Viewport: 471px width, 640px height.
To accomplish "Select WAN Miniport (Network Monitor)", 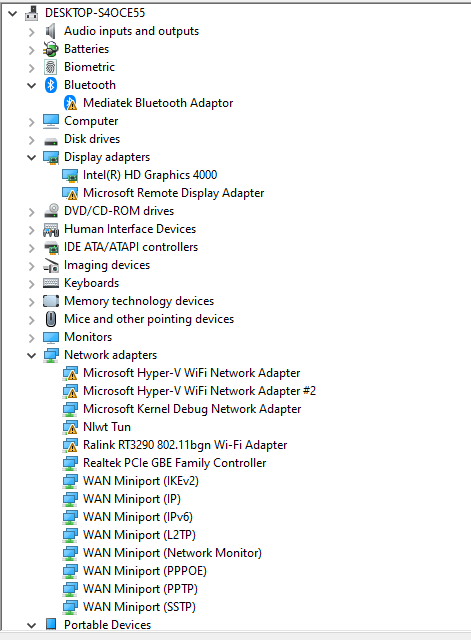I will point(172,553).
